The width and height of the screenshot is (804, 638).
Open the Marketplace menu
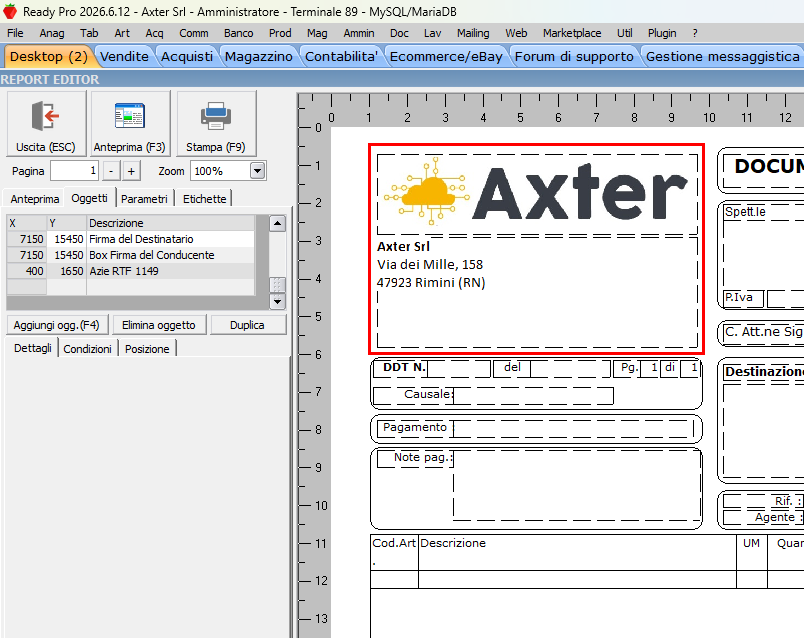[572, 33]
